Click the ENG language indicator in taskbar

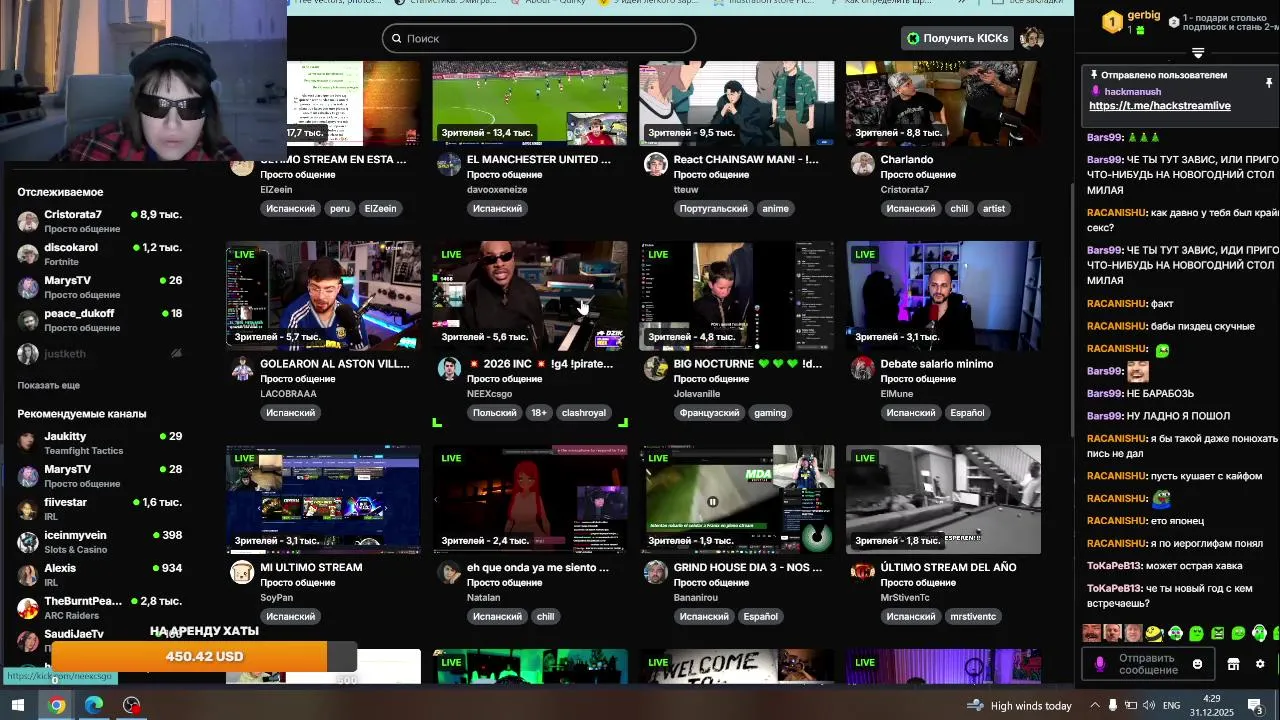coord(1171,705)
